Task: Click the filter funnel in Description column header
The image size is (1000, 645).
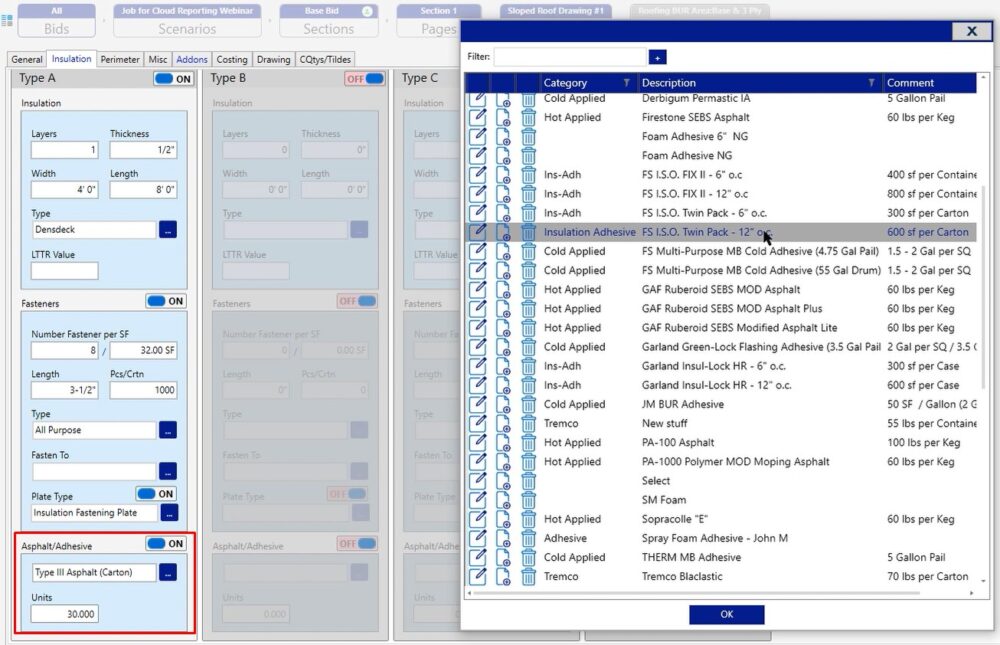Action: [872, 83]
